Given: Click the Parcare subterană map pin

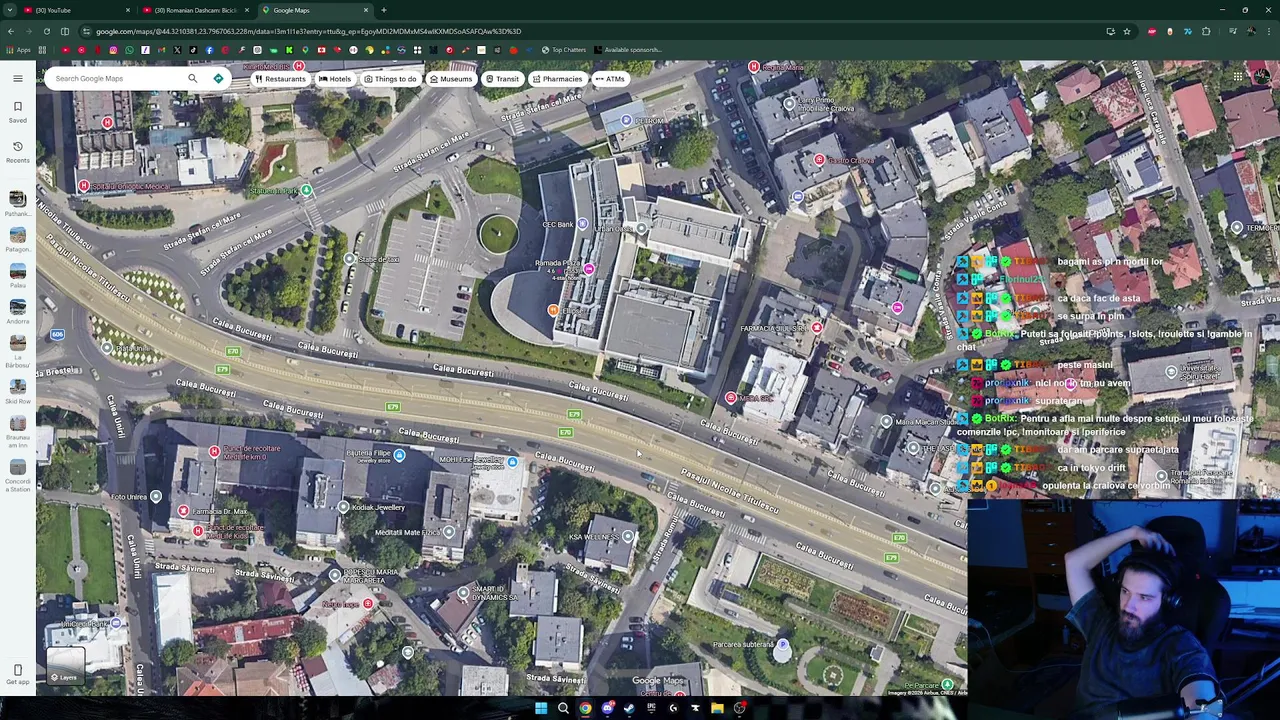Looking at the screenshot, I should click(782, 645).
